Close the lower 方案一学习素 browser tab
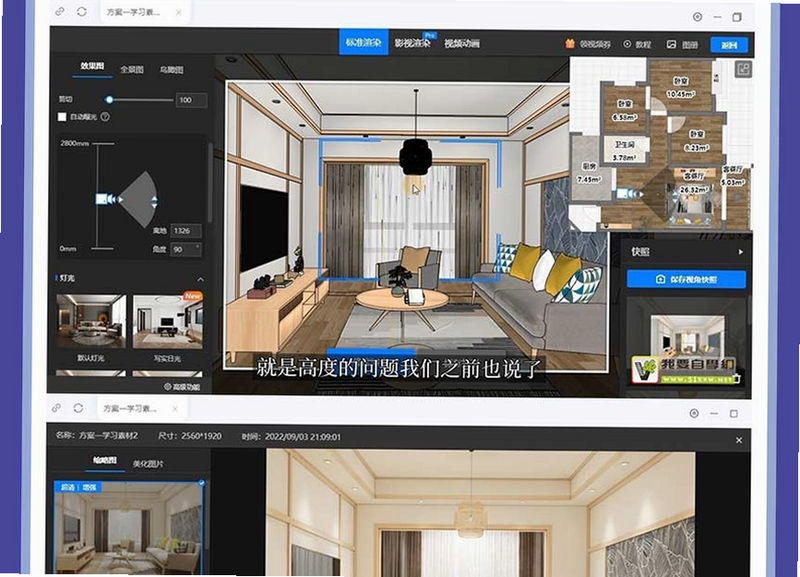Image resolution: width=800 pixels, height=577 pixels. click(175, 409)
